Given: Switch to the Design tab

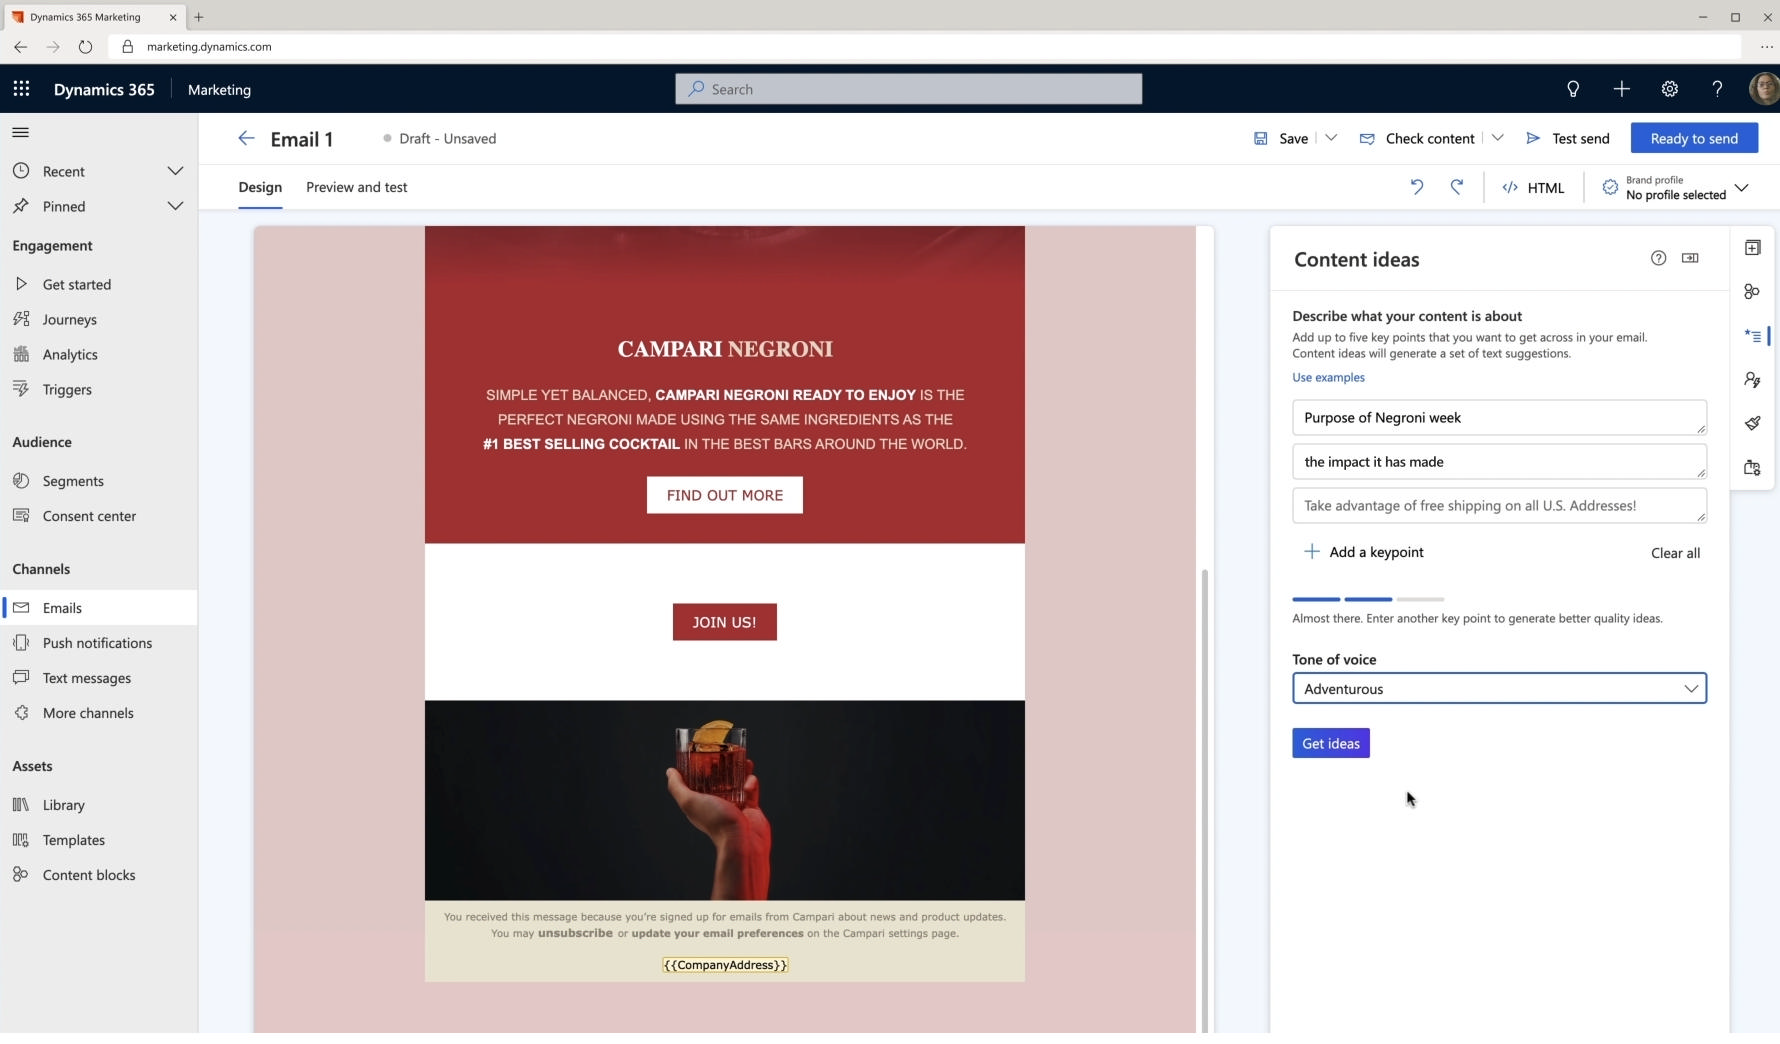Looking at the screenshot, I should pos(260,187).
